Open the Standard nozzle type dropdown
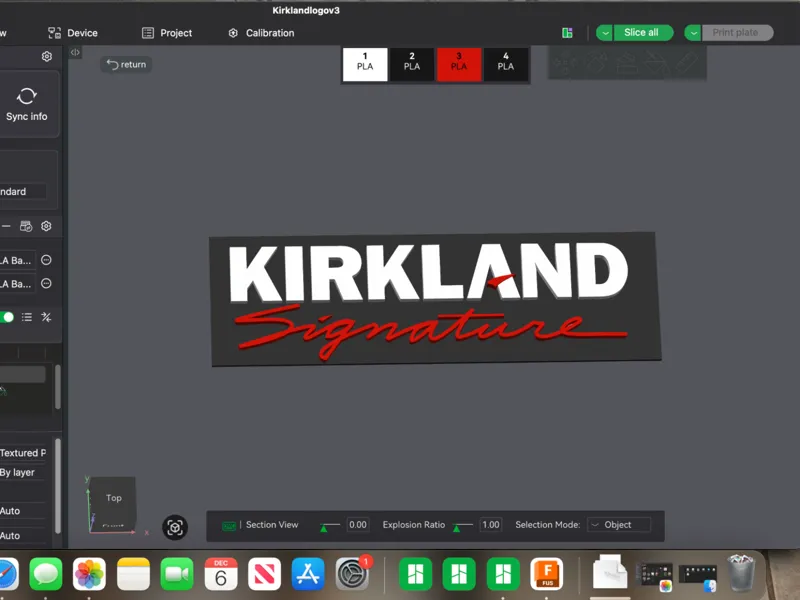 pos(22,191)
